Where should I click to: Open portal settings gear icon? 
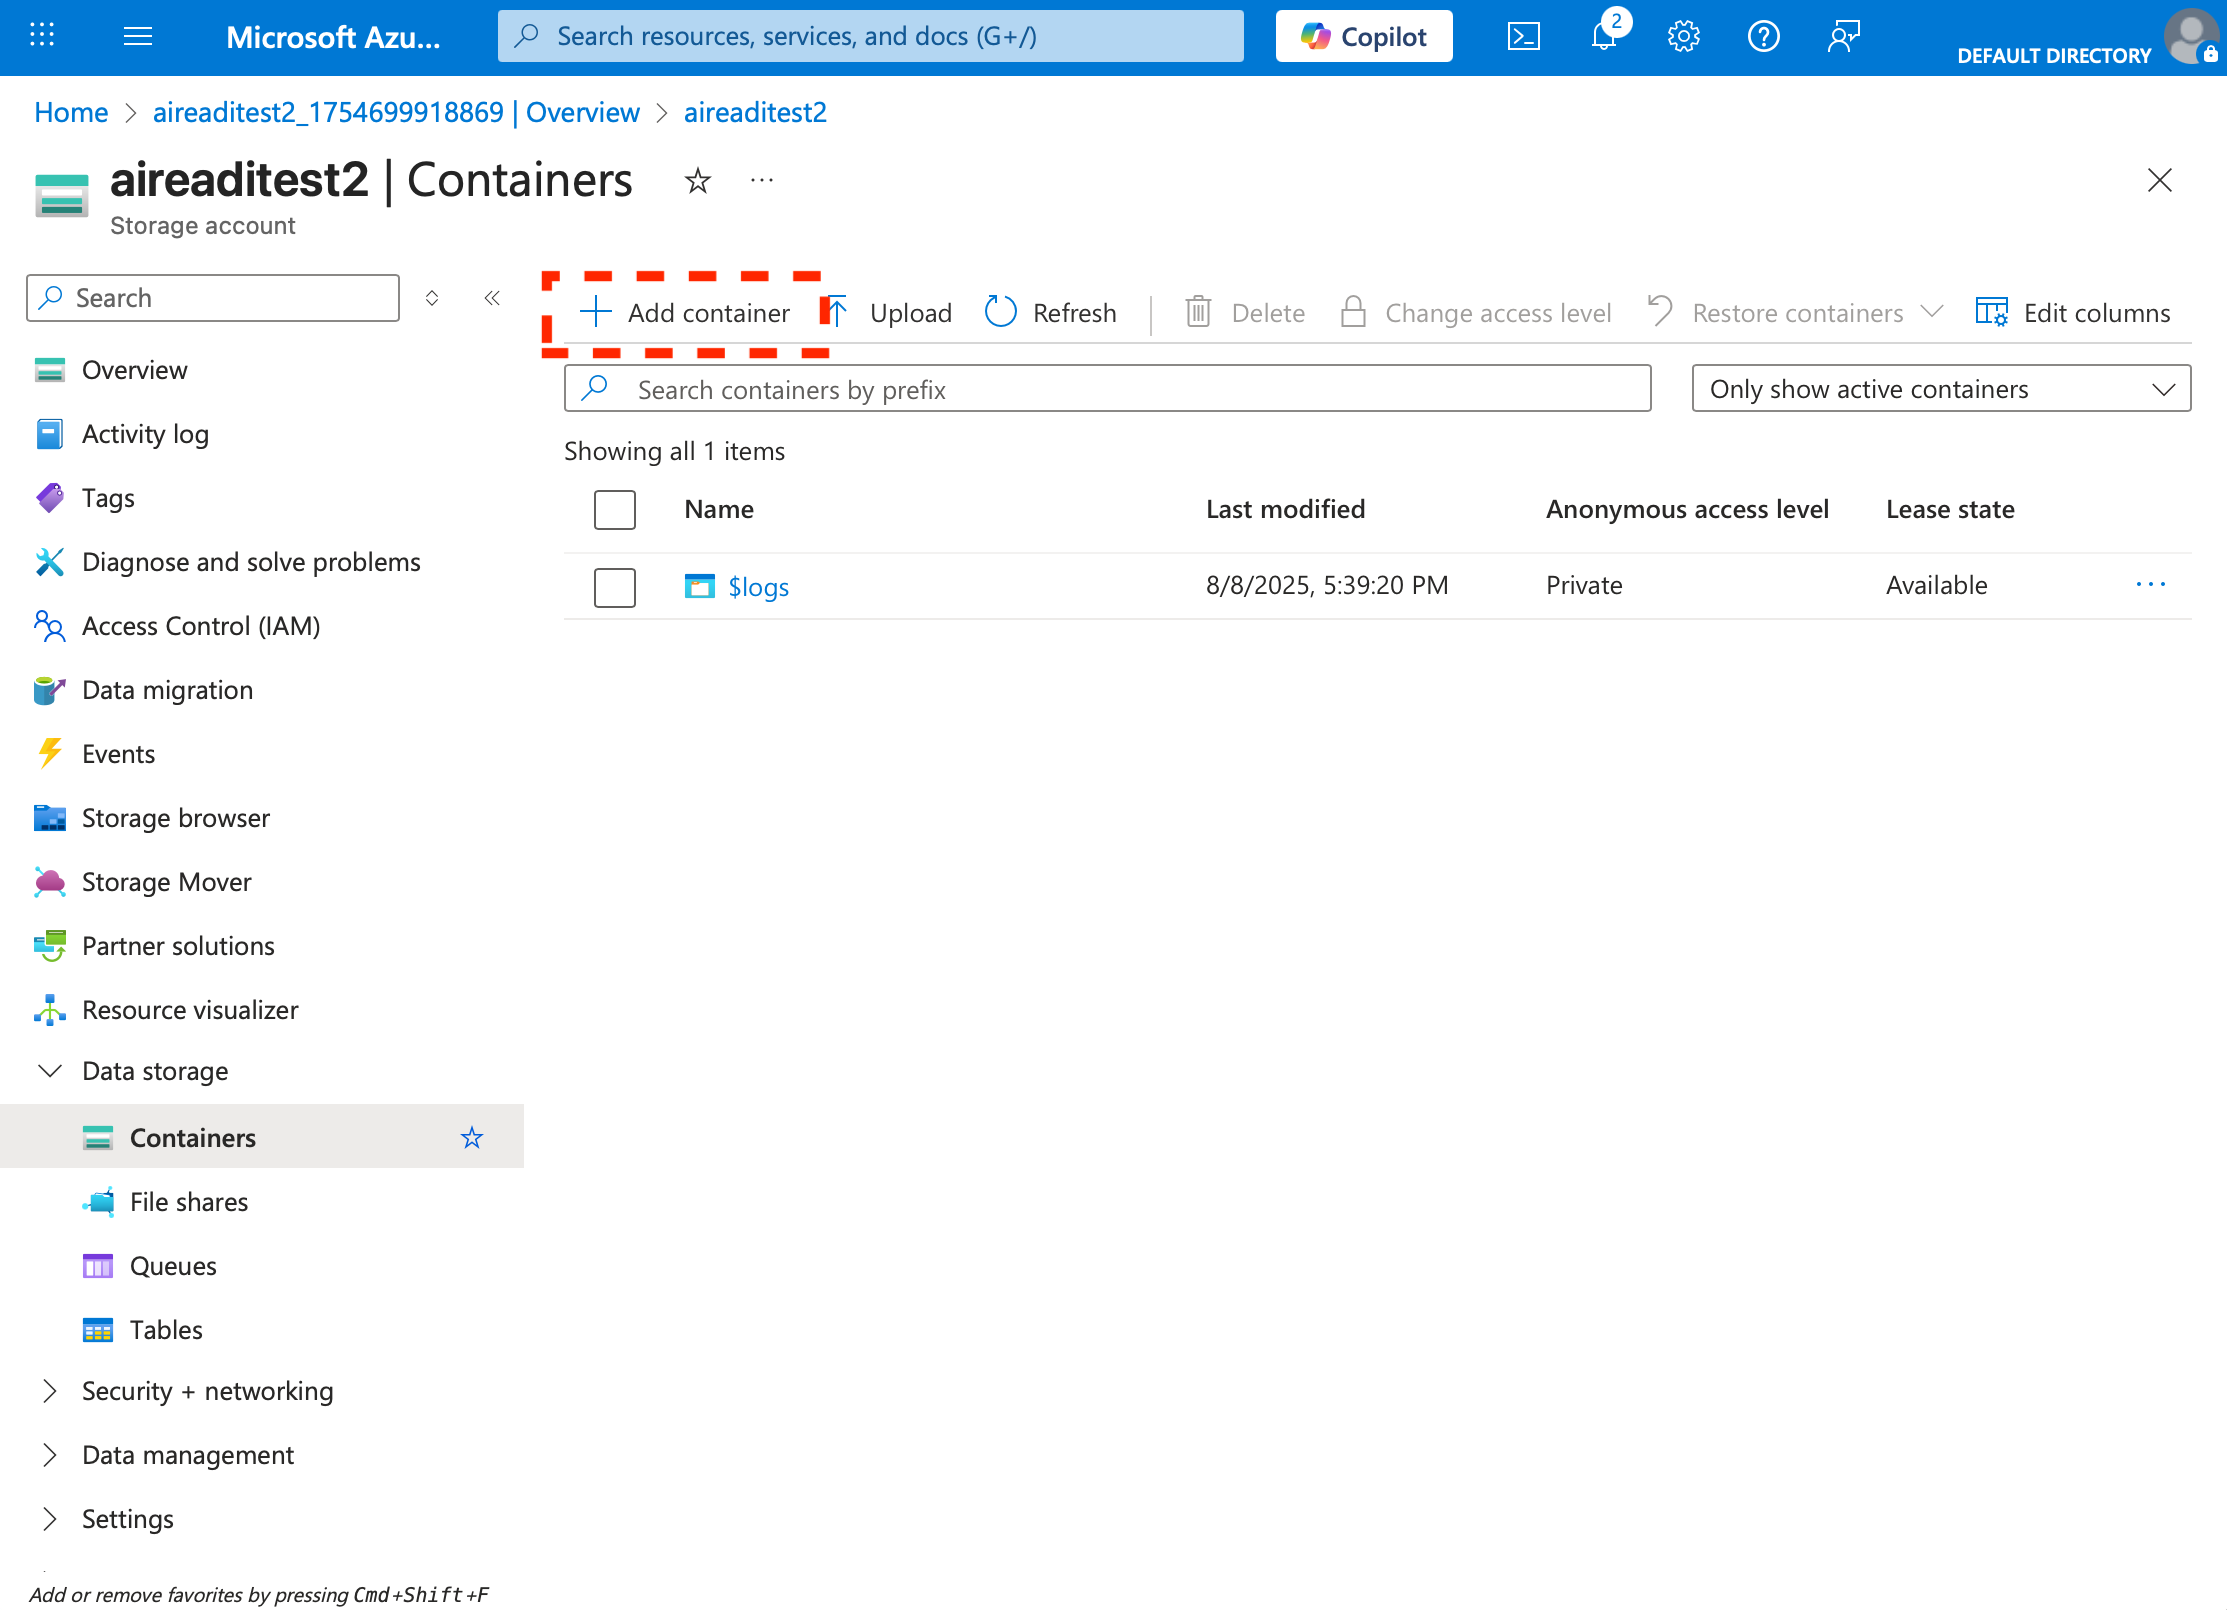[1683, 37]
